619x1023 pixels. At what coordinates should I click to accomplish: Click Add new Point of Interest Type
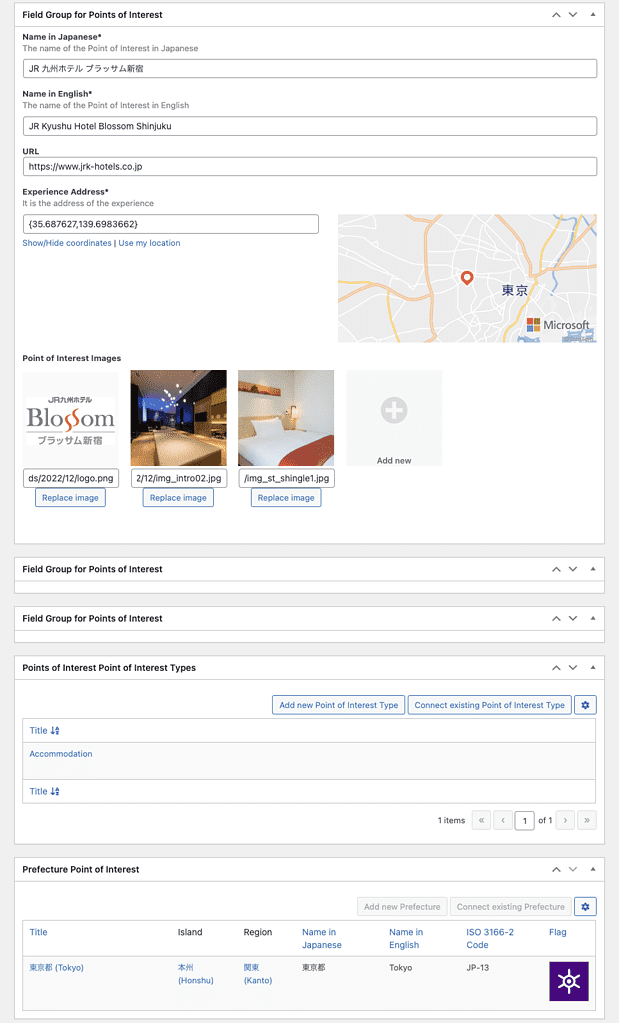click(339, 705)
